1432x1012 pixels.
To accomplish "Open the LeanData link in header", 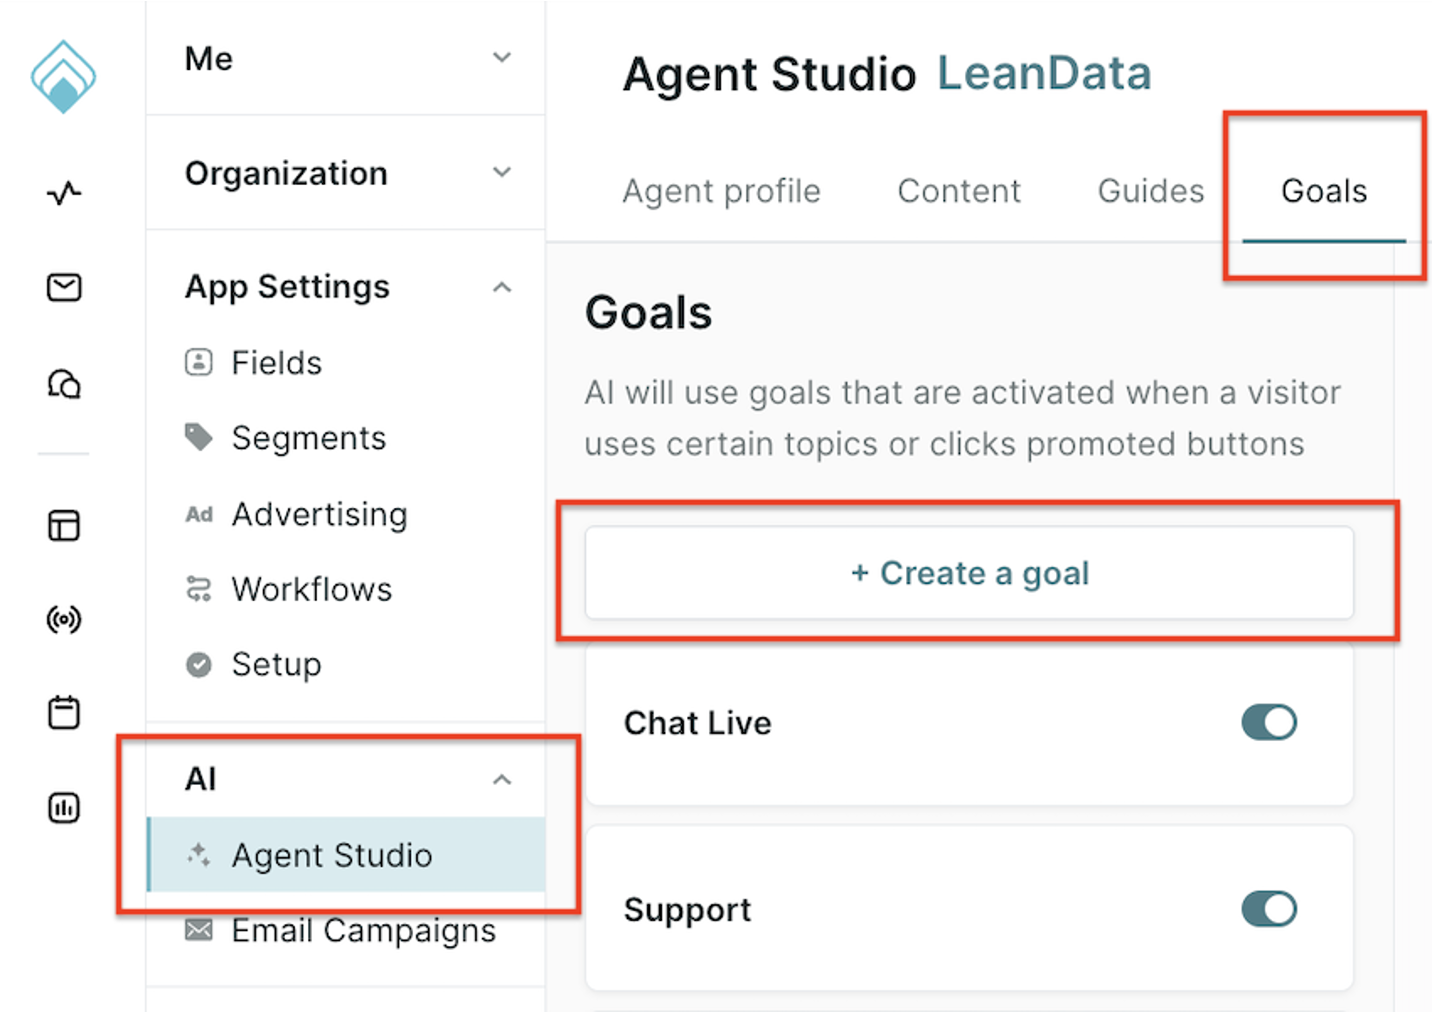I will [x=1044, y=74].
